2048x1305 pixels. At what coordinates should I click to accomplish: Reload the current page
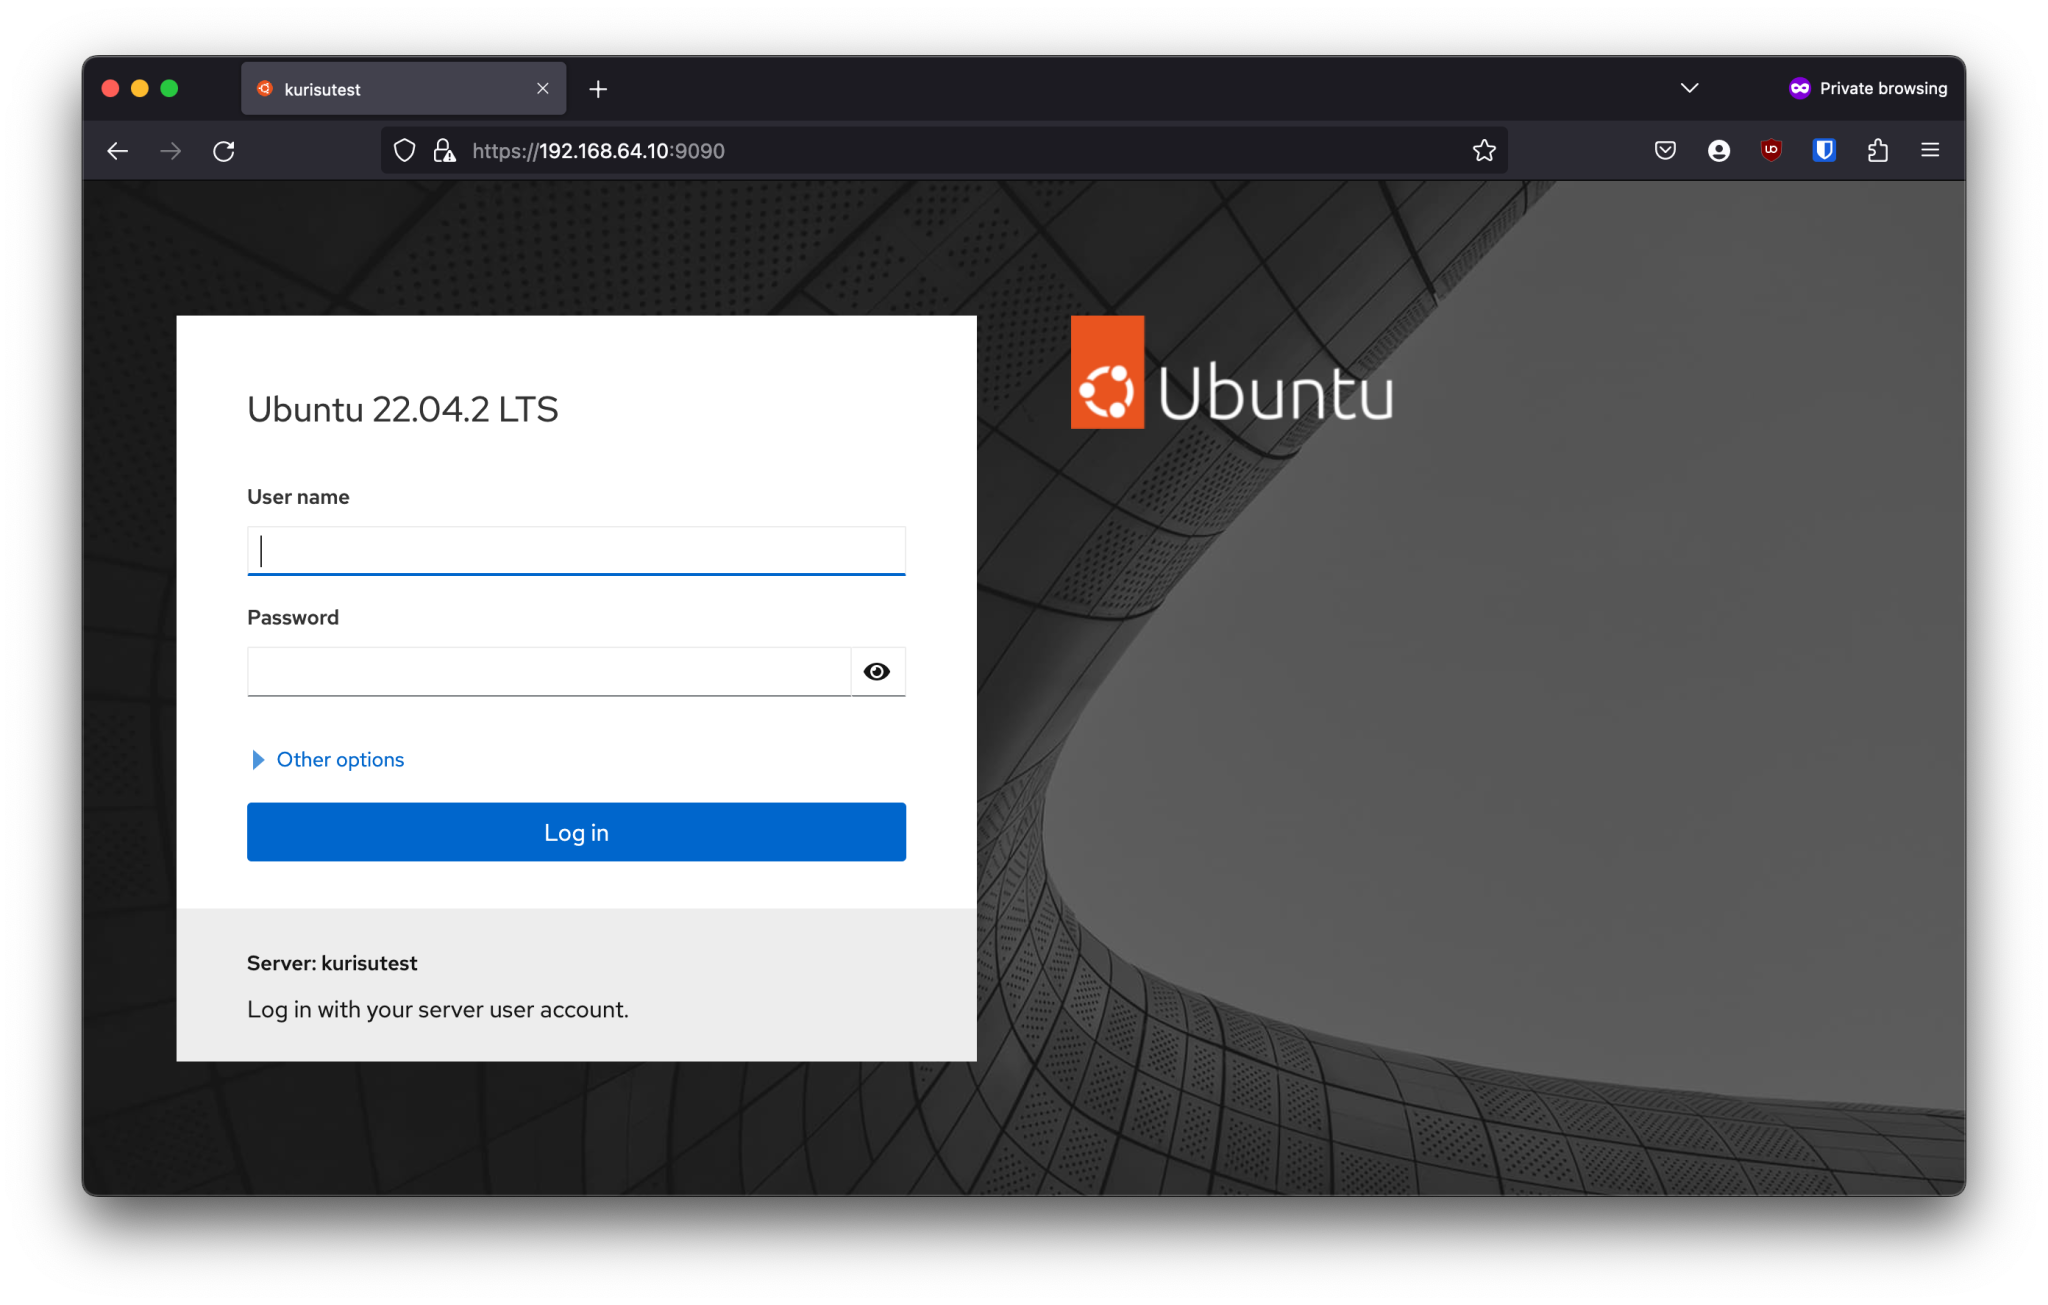224,151
